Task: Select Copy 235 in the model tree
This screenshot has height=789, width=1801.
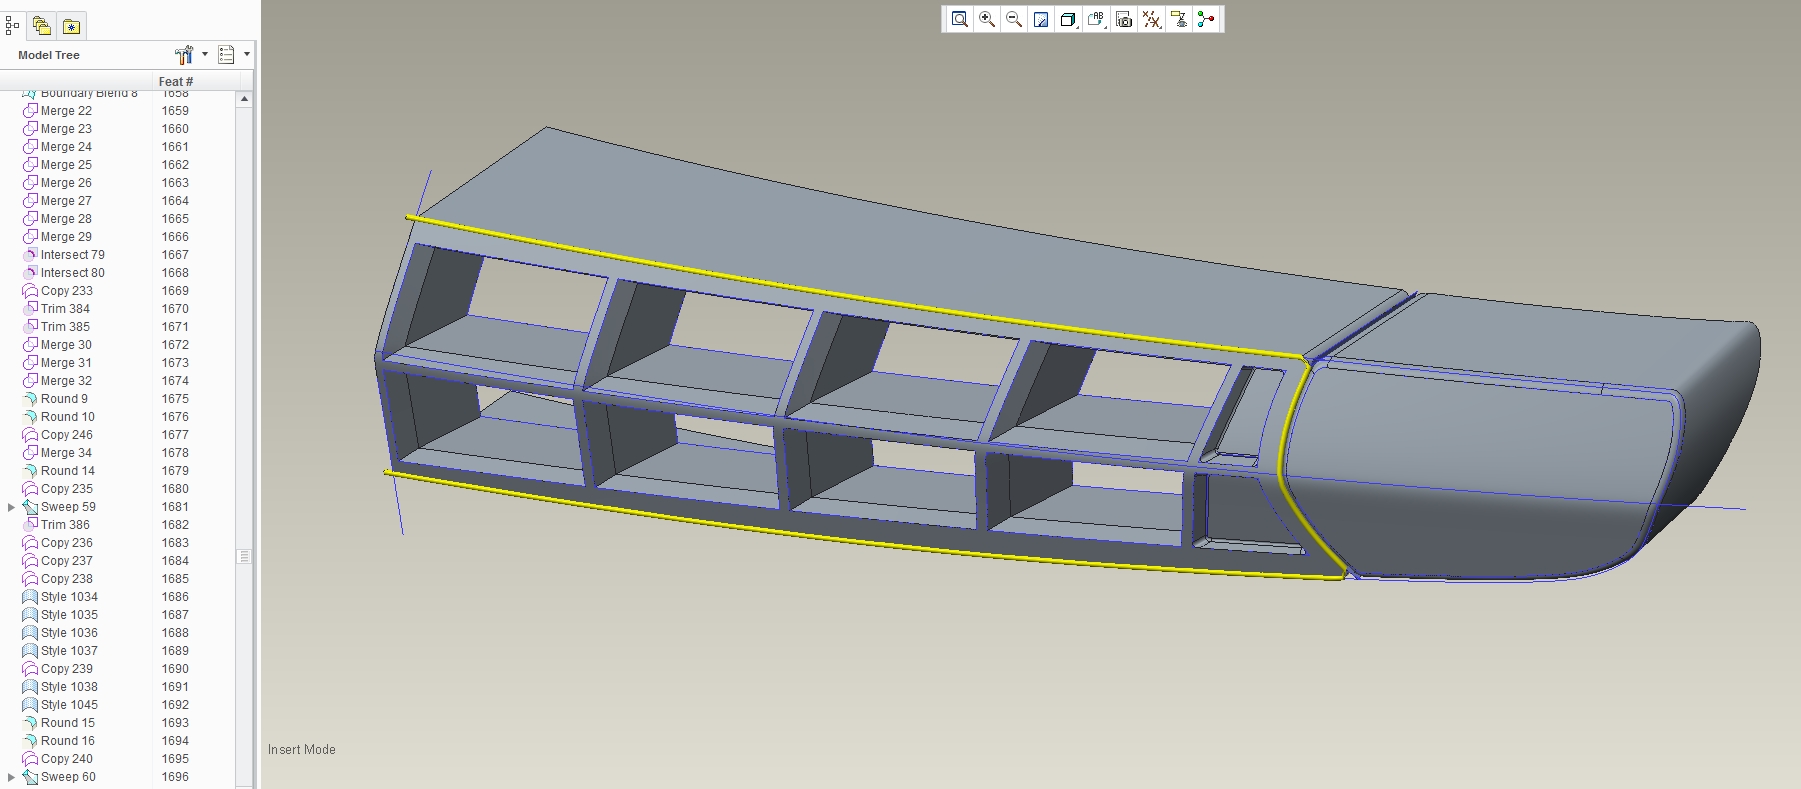Action: click(67, 489)
